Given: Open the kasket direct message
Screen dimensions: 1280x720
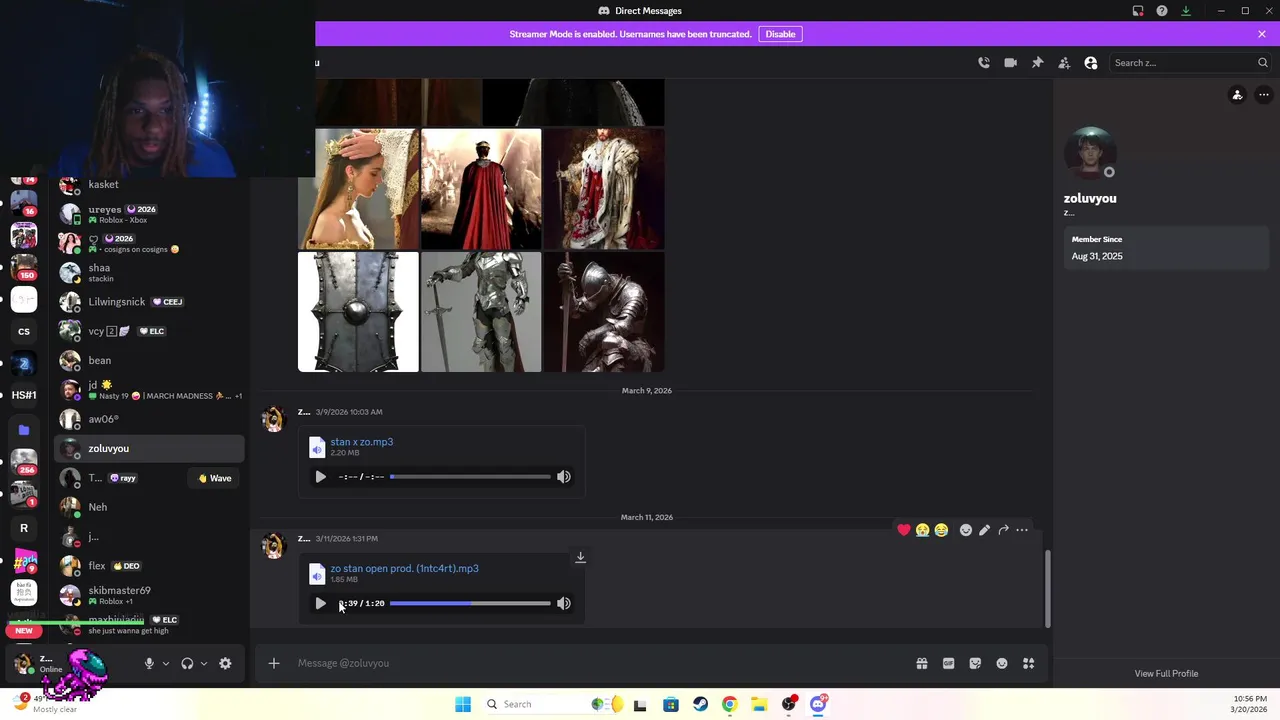Looking at the screenshot, I should [x=150, y=185].
